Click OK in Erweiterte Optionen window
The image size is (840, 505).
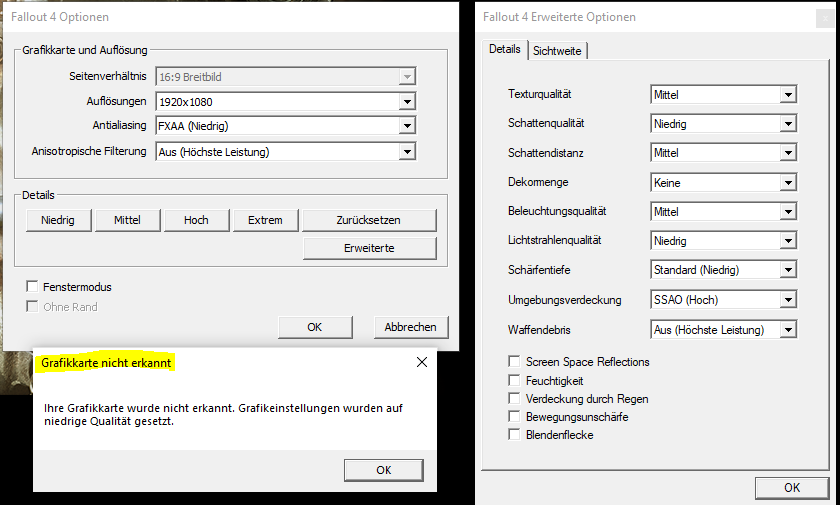(792, 487)
